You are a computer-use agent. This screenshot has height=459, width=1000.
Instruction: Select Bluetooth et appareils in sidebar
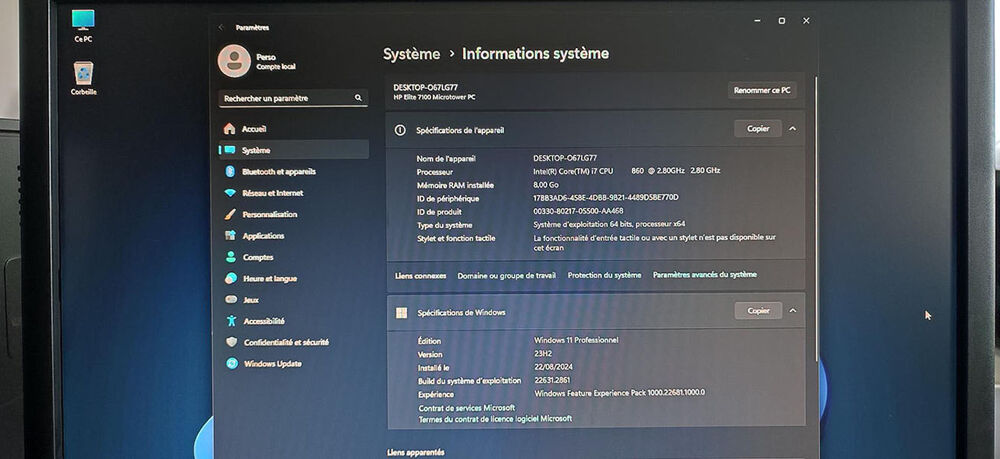coord(294,171)
